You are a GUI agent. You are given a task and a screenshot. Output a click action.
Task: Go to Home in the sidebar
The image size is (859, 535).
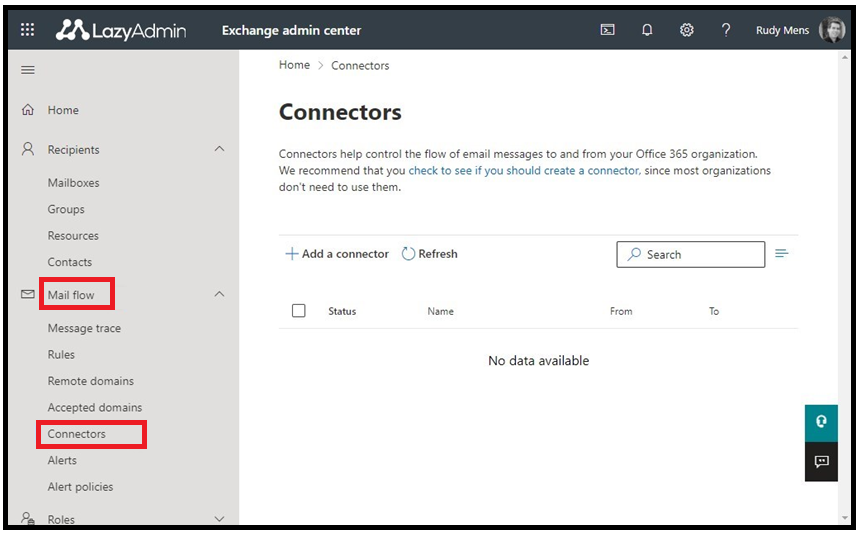pyautogui.click(x=63, y=110)
